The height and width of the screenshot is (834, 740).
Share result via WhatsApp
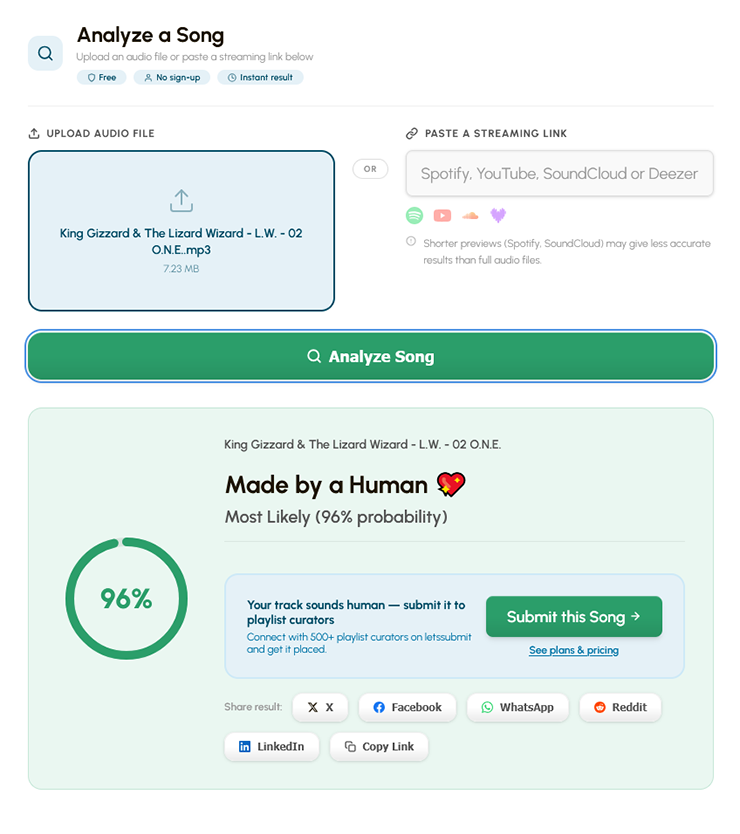pos(518,707)
